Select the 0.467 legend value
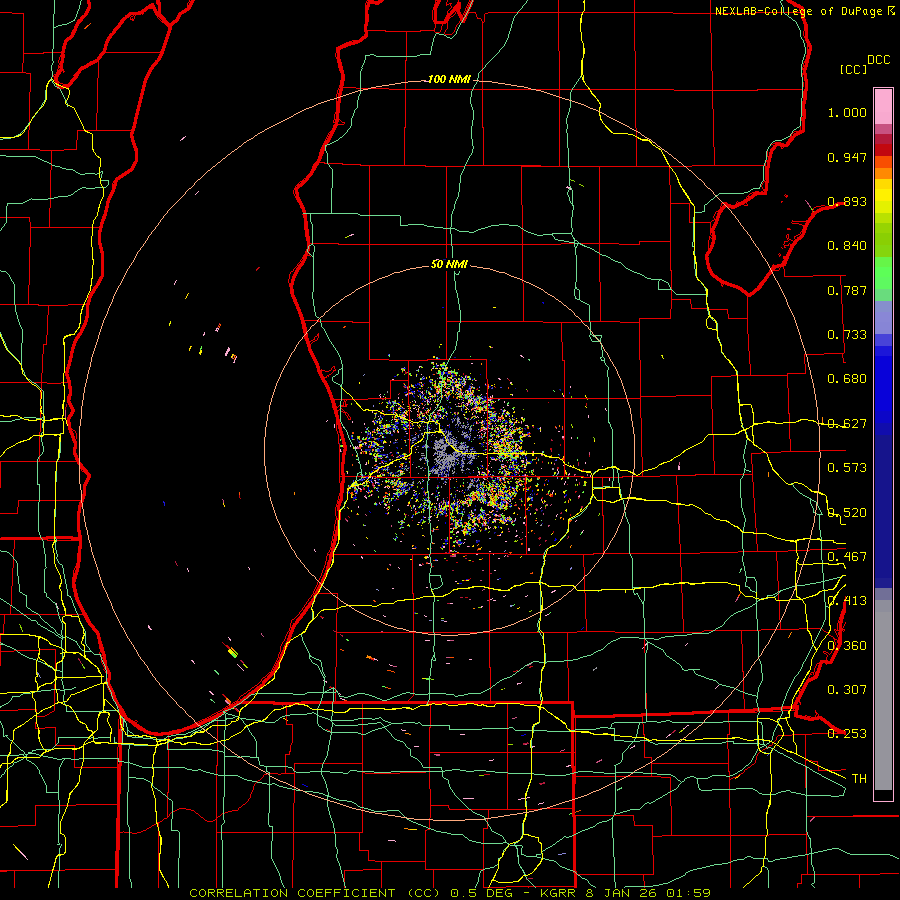Viewport: 900px width, 900px height. [847, 557]
